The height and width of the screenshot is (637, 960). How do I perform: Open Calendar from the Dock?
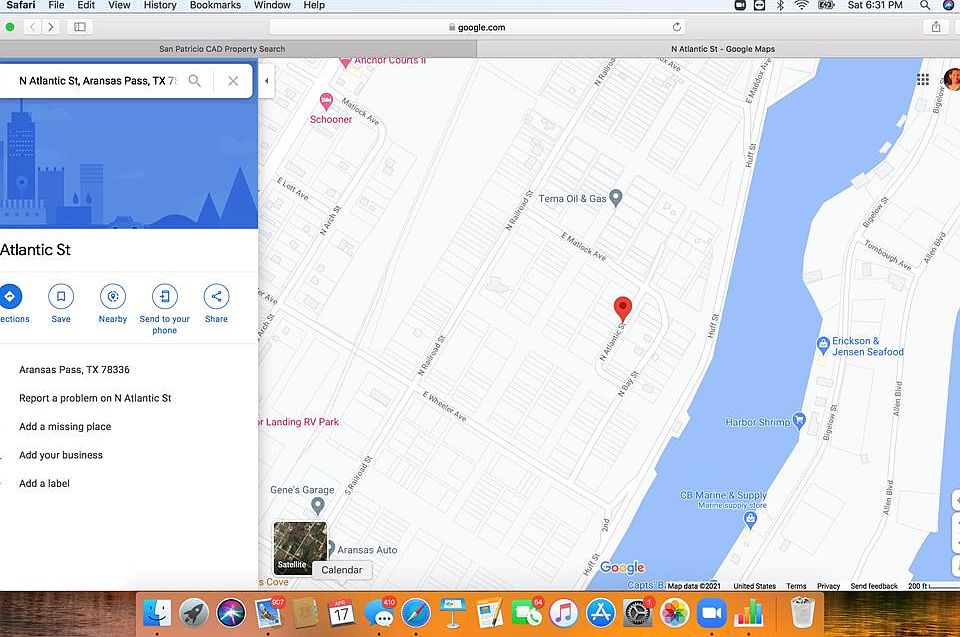(x=342, y=613)
